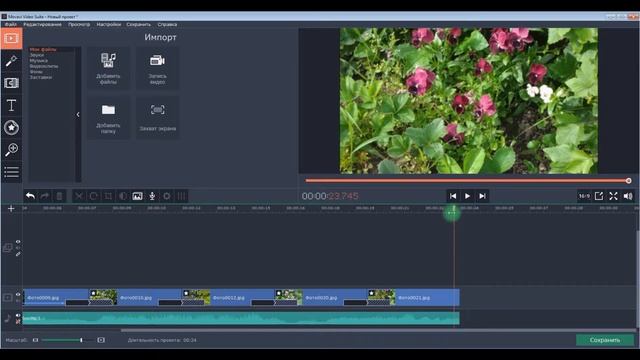Select Музыка category

click(38, 60)
